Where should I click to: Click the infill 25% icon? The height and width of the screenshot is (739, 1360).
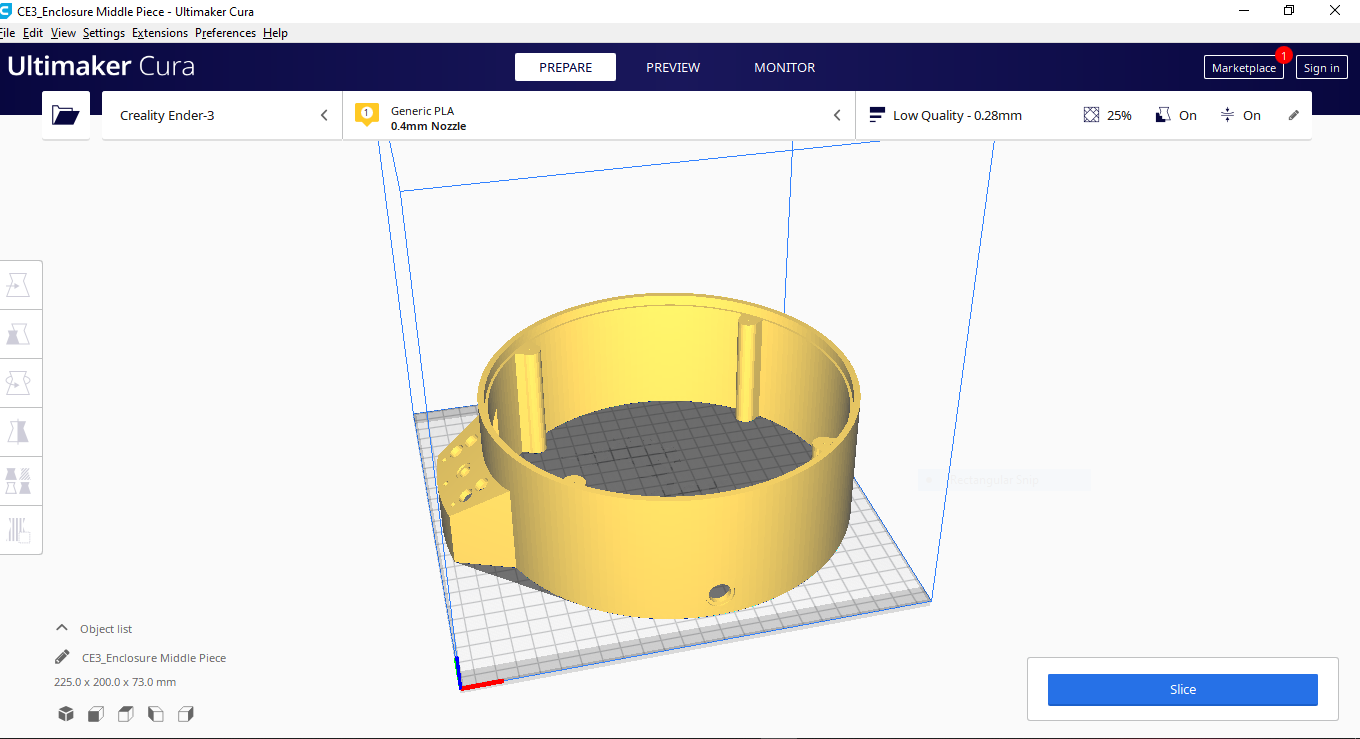pos(1091,115)
